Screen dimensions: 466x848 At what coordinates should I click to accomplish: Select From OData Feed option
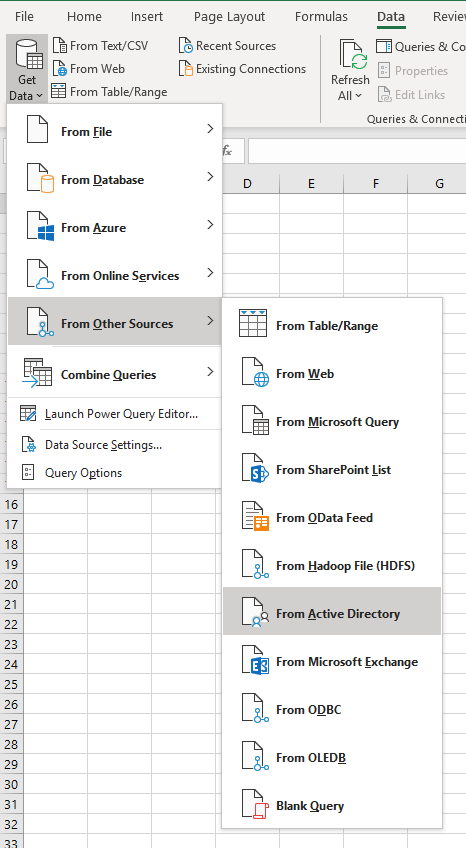click(332, 516)
